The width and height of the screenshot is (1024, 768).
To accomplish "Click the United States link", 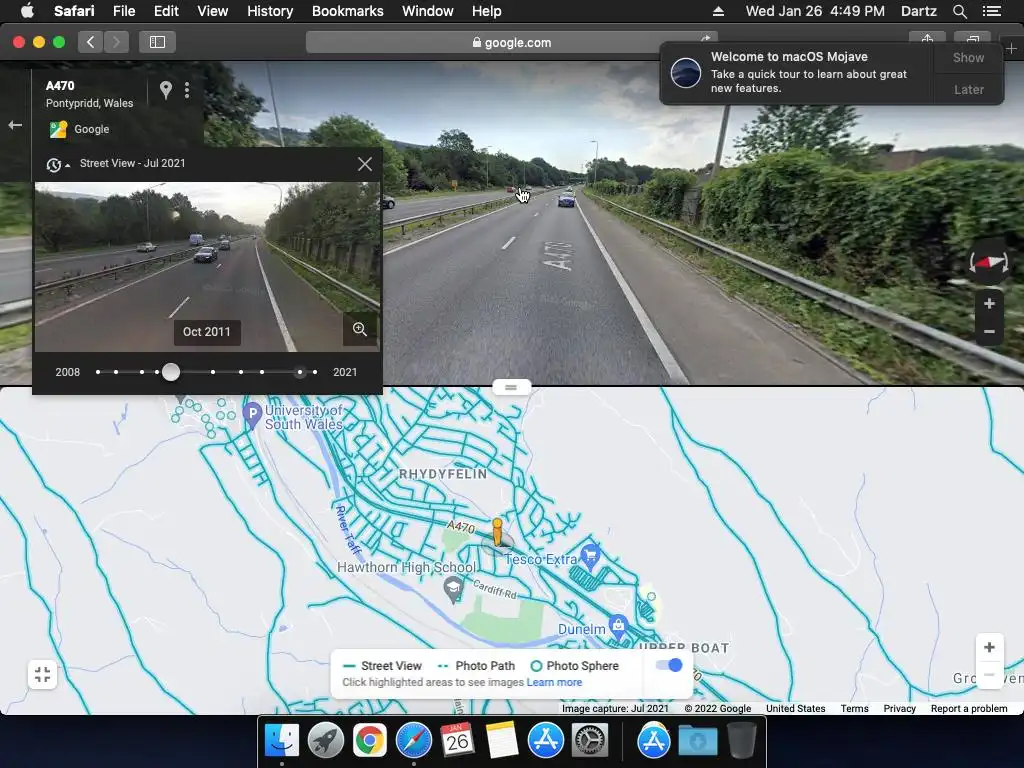I will [795, 709].
